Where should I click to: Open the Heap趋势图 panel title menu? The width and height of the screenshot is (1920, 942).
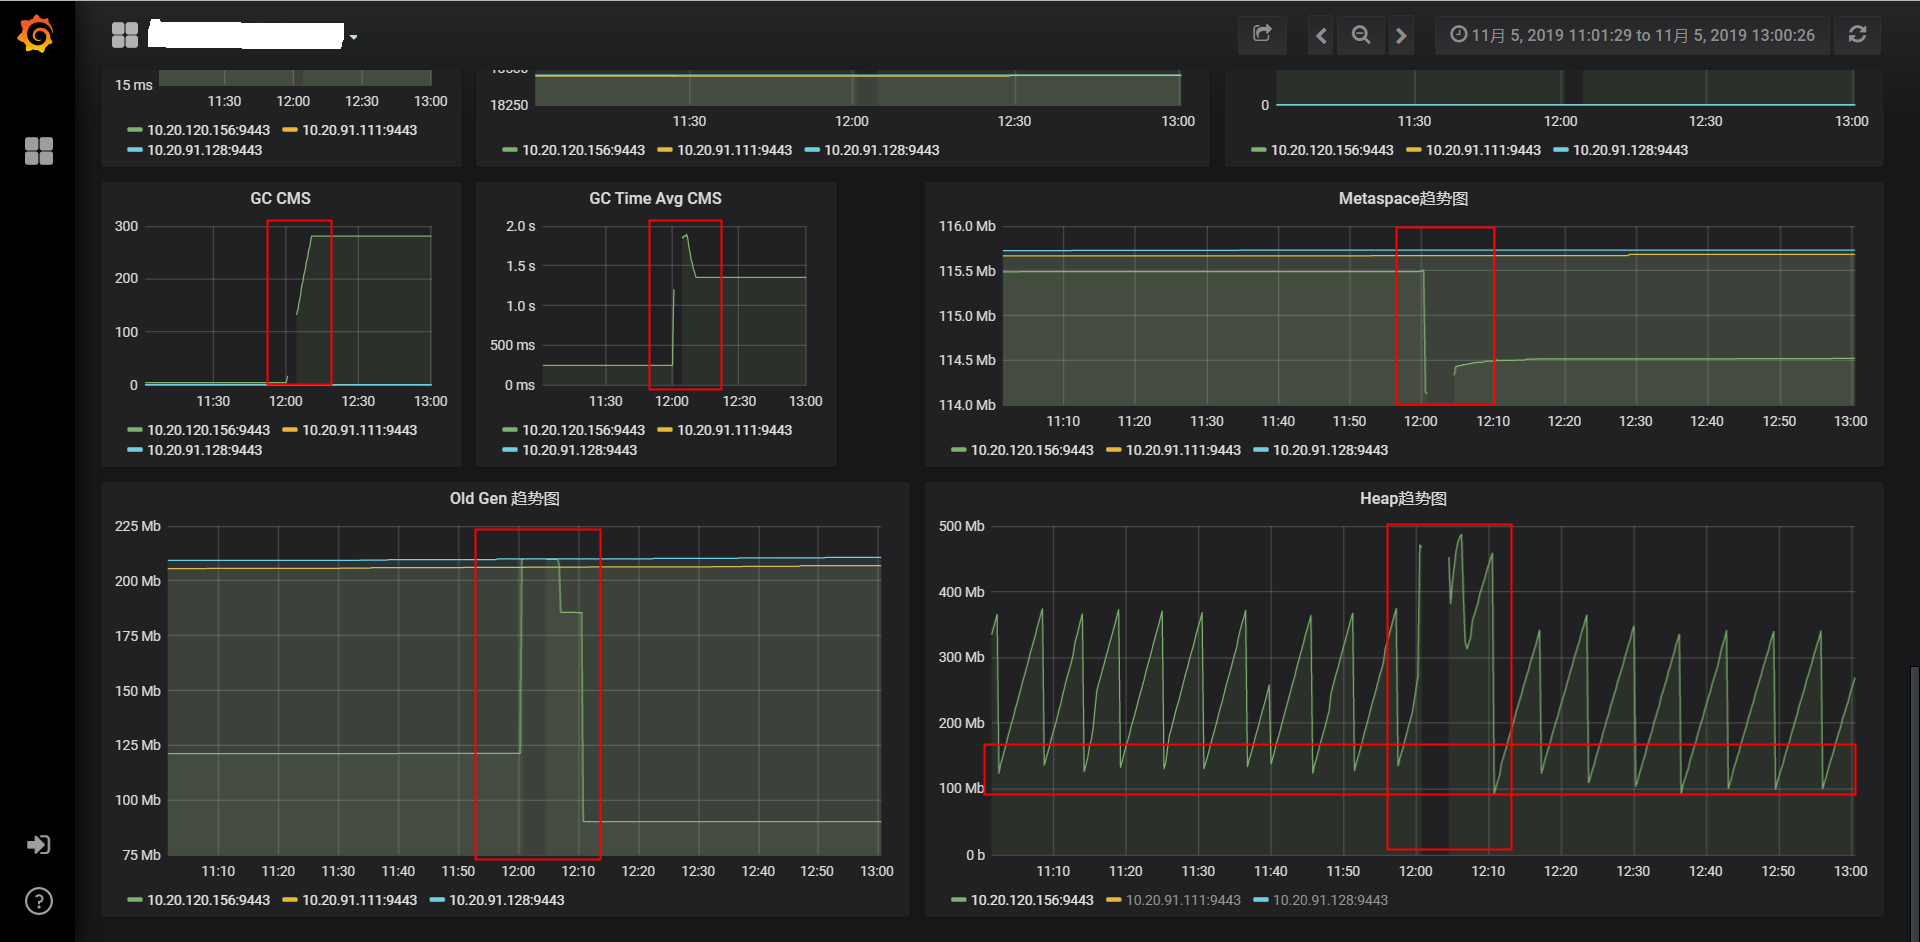pos(1403,498)
